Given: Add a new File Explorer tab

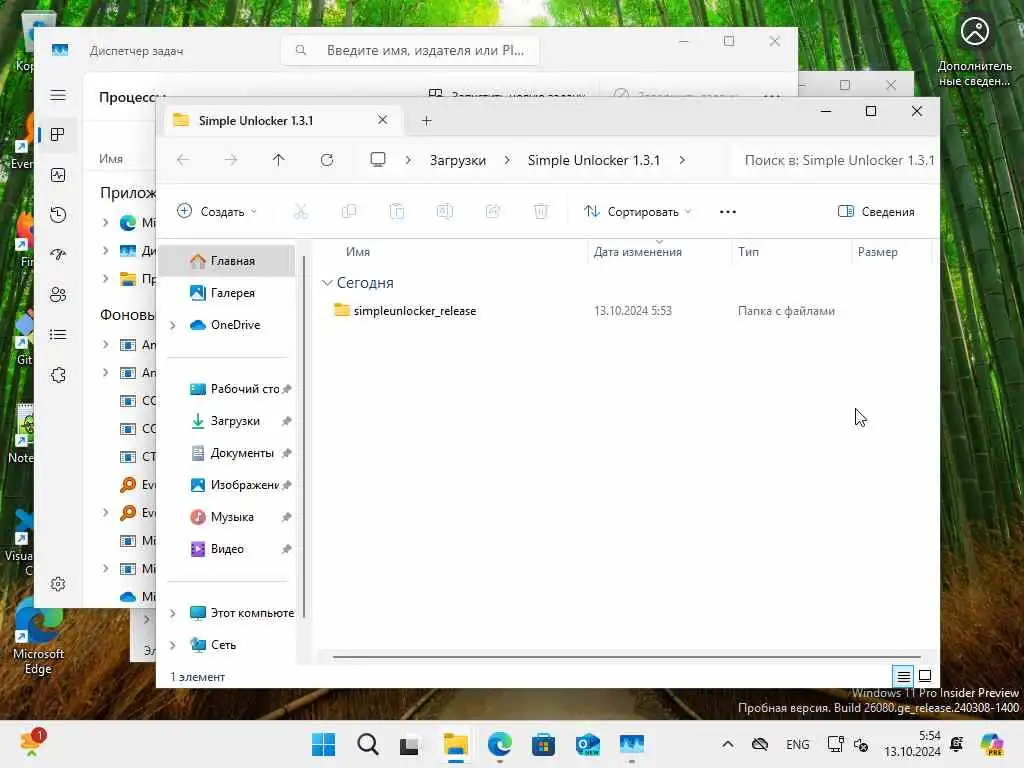Looking at the screenshot, I should (x=426, y=121).
